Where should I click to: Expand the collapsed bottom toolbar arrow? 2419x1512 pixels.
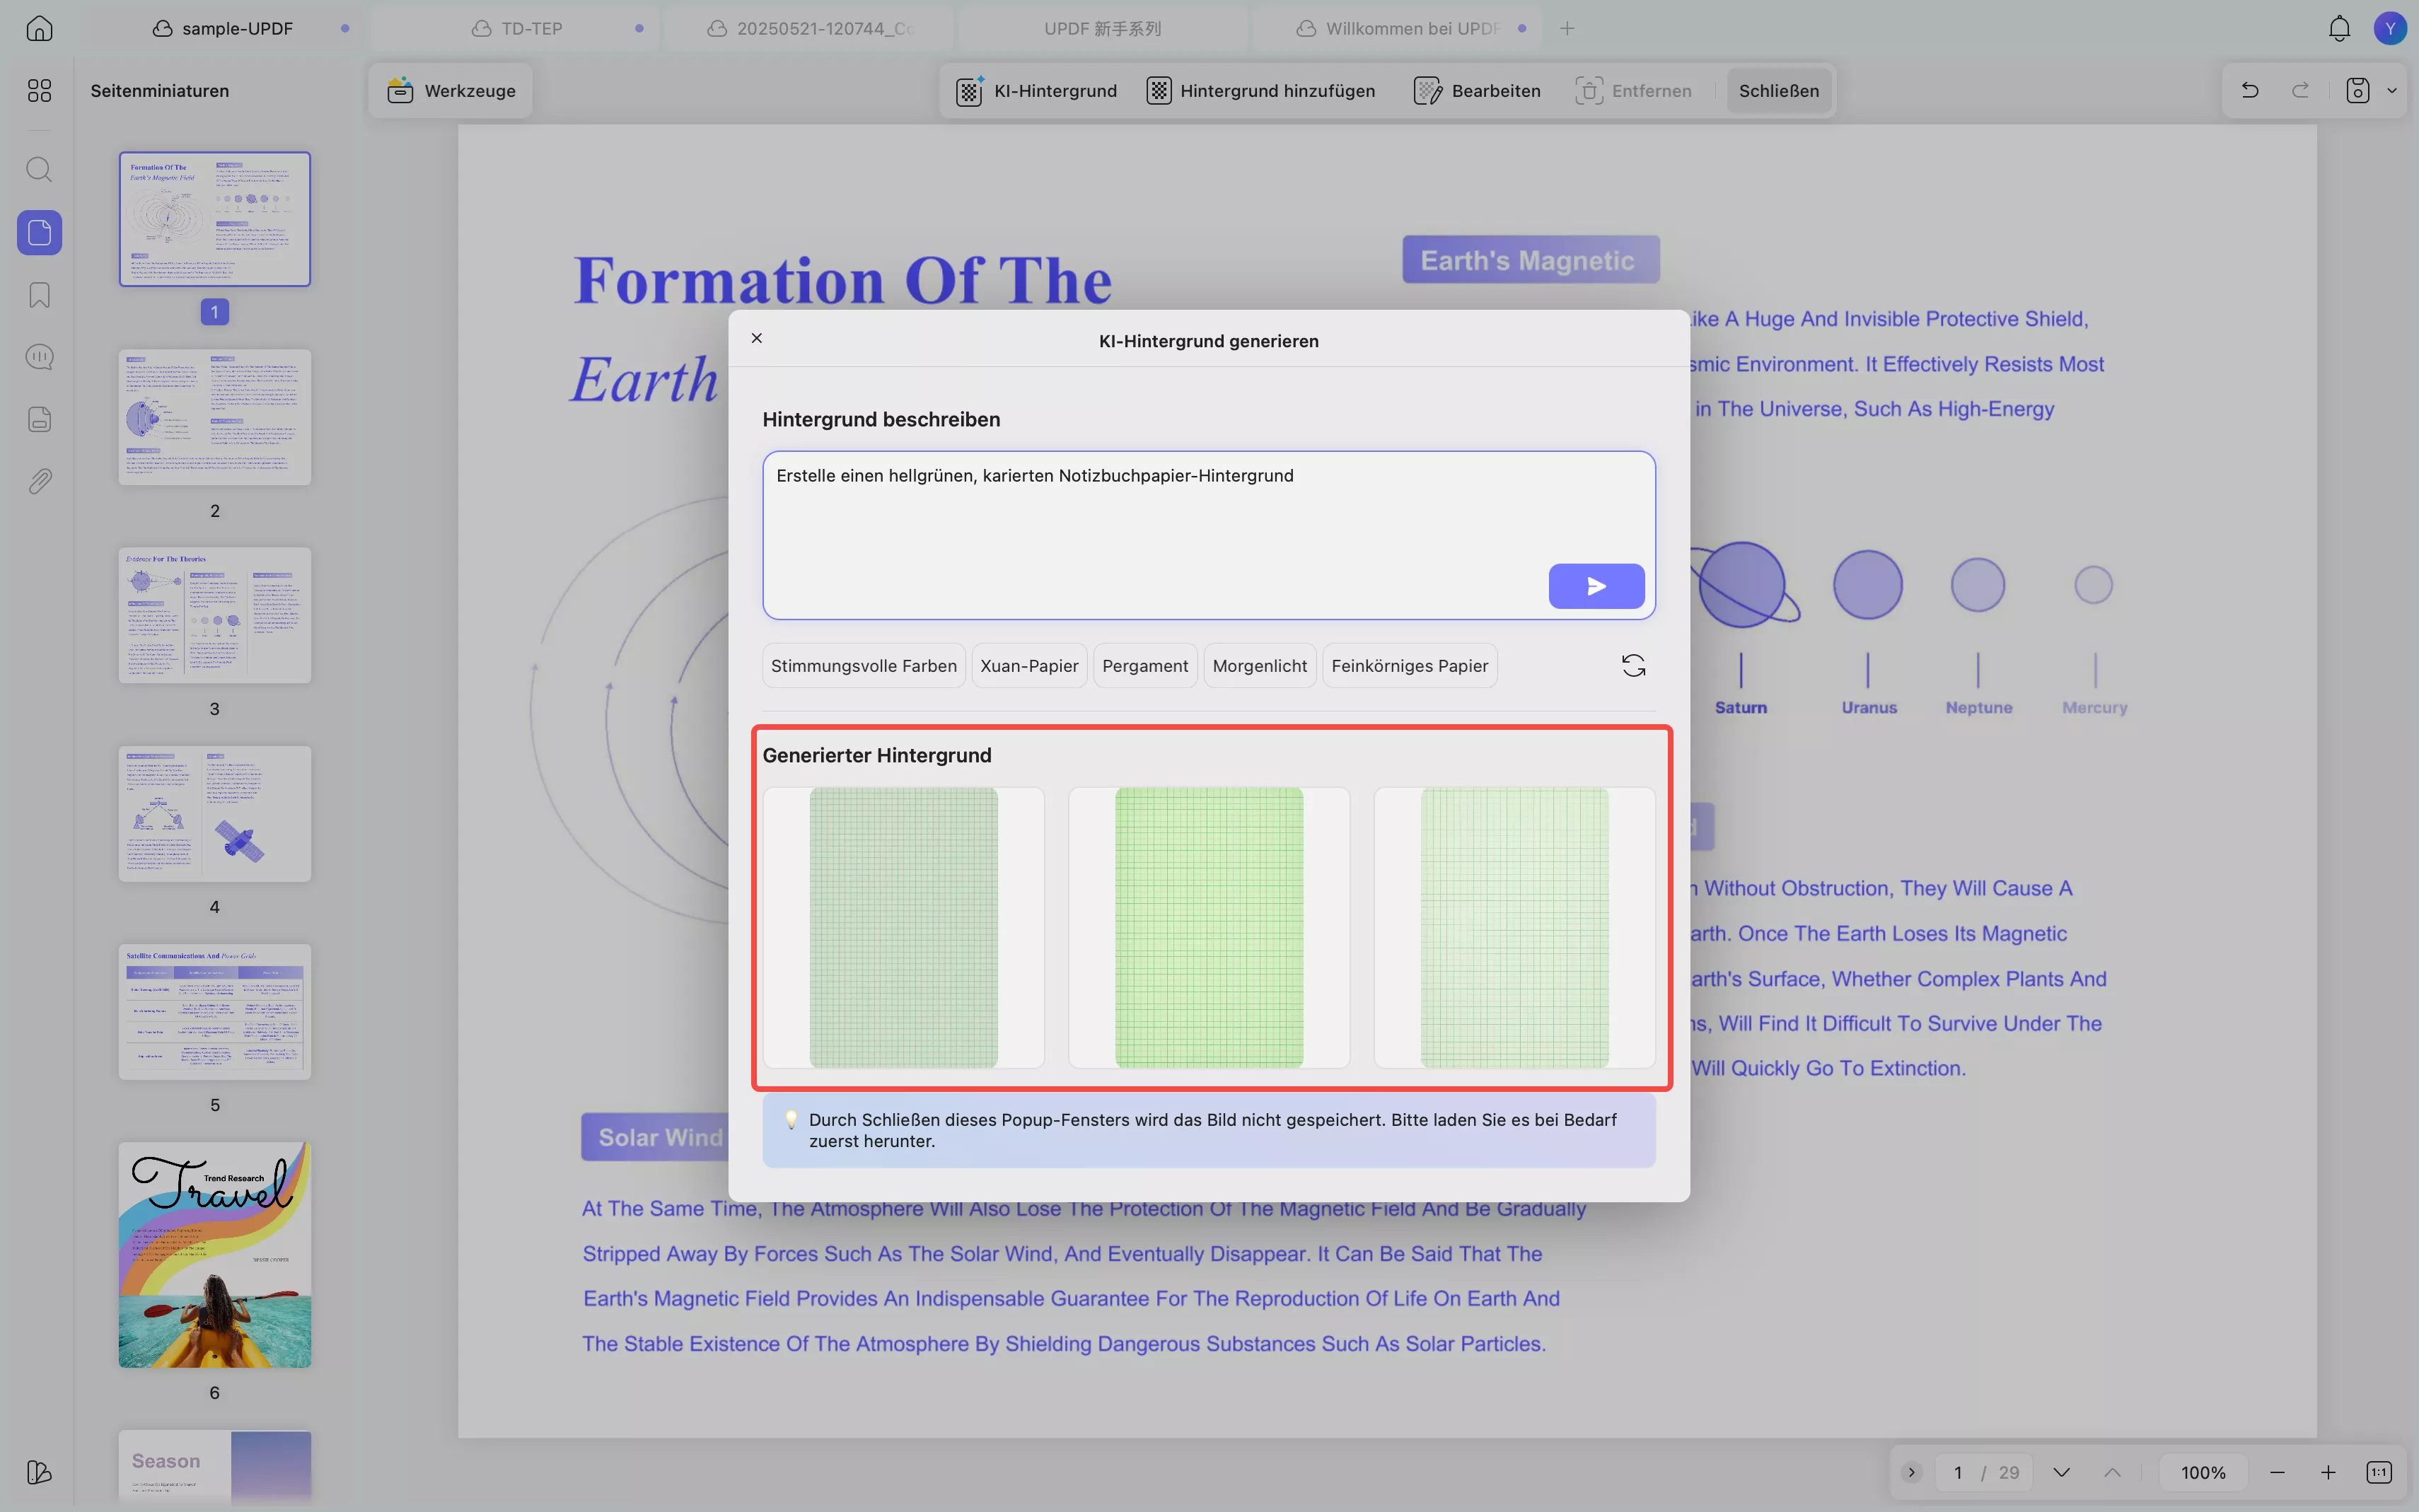pyautogui.click(x=1911, y=1472)
